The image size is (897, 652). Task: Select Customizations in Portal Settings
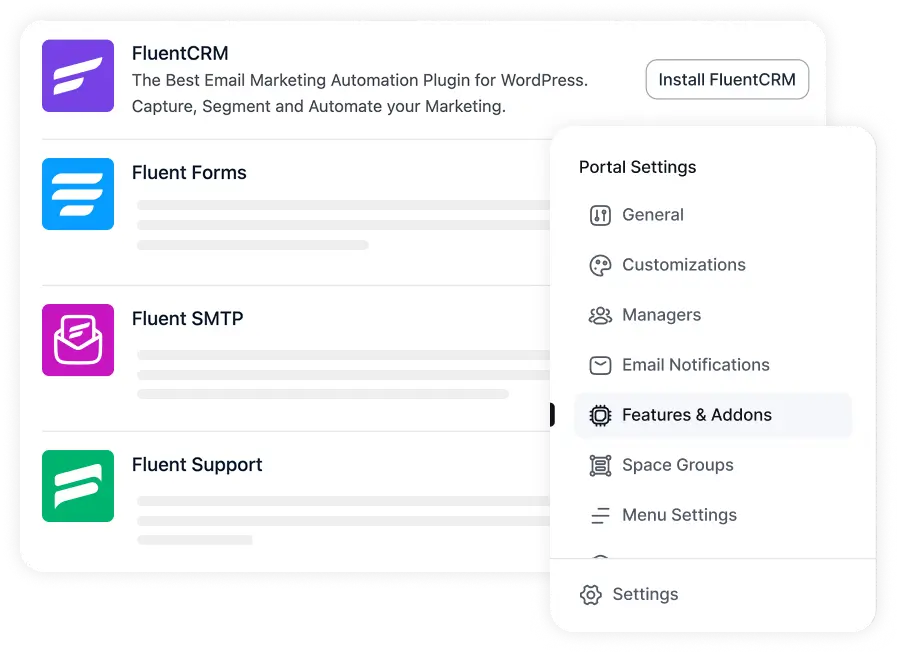click(684, 265)
